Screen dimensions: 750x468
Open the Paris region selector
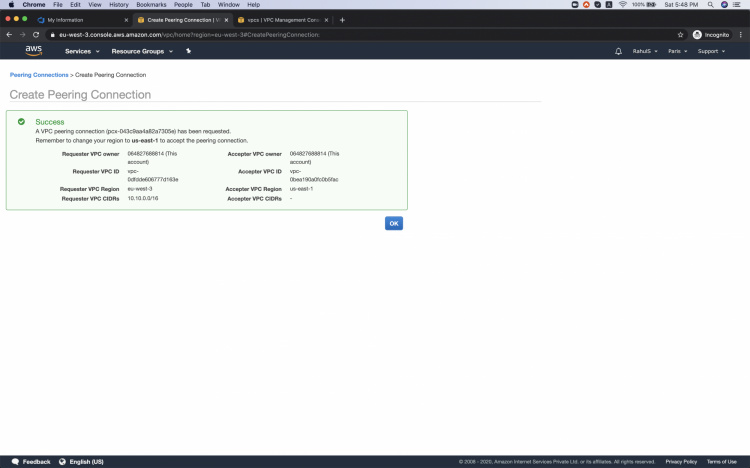678,51
